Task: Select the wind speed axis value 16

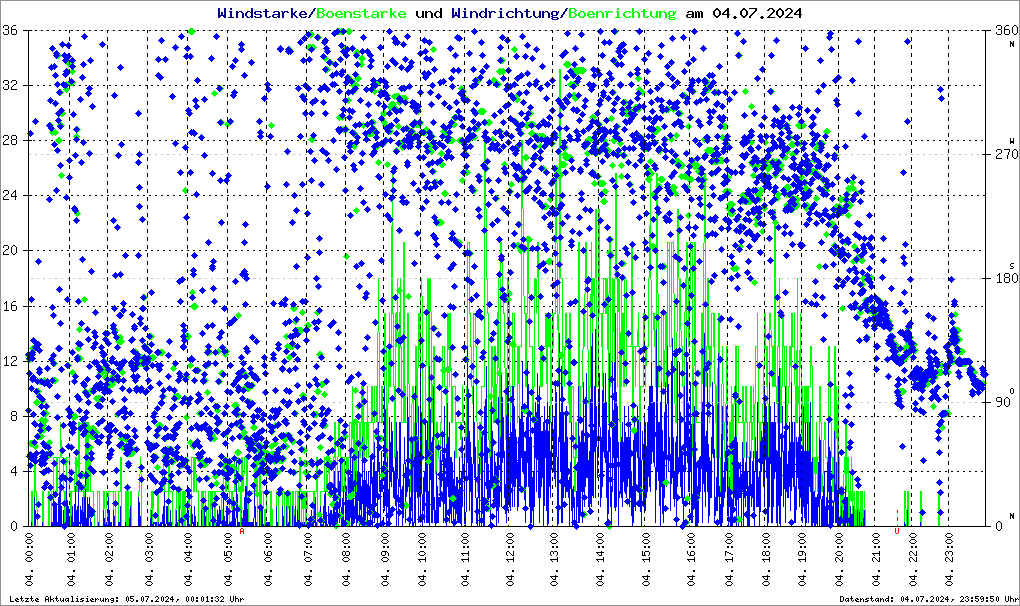Action: 10,306
